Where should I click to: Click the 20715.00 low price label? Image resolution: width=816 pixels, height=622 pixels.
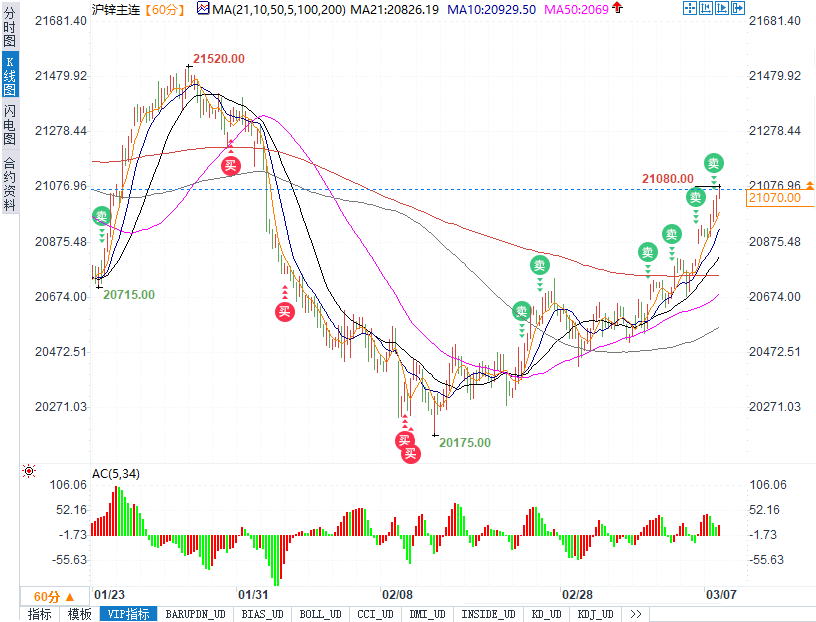[129, 295]
